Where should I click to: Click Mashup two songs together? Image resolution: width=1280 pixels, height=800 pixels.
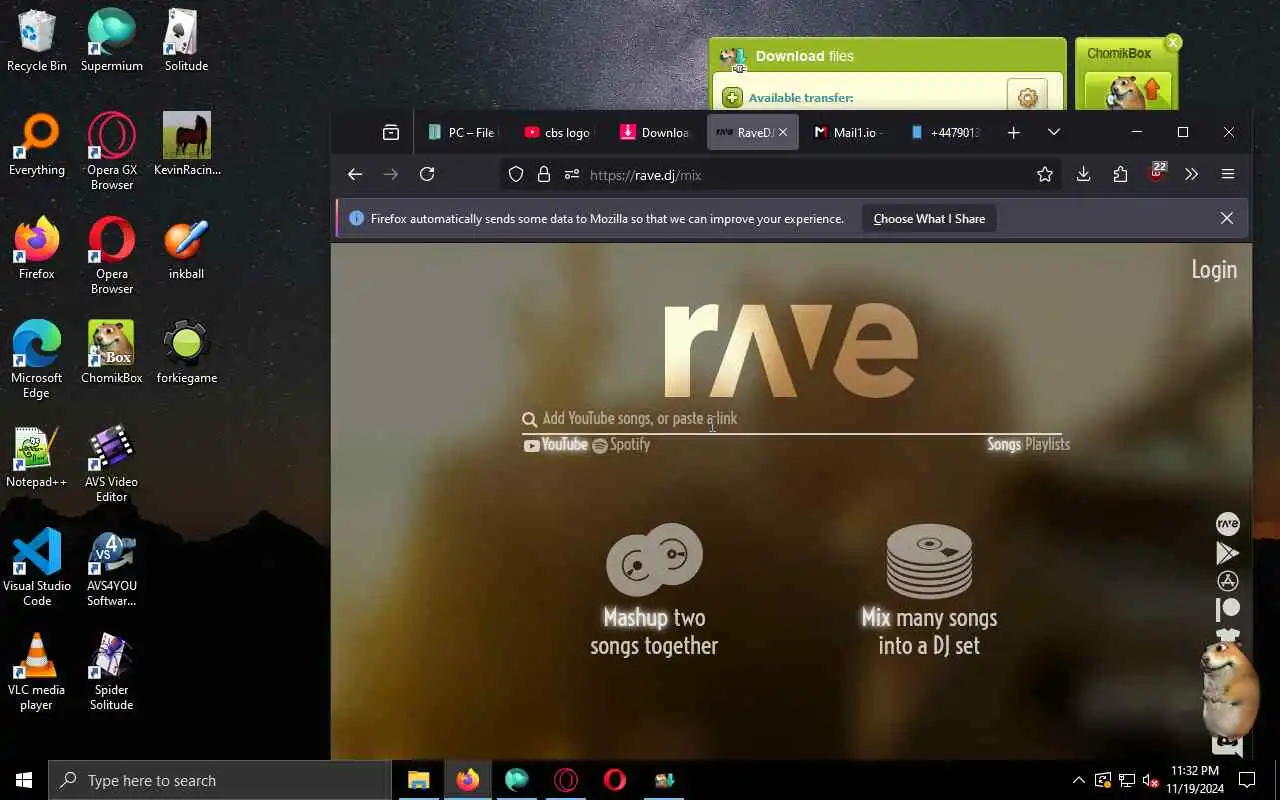654,632
